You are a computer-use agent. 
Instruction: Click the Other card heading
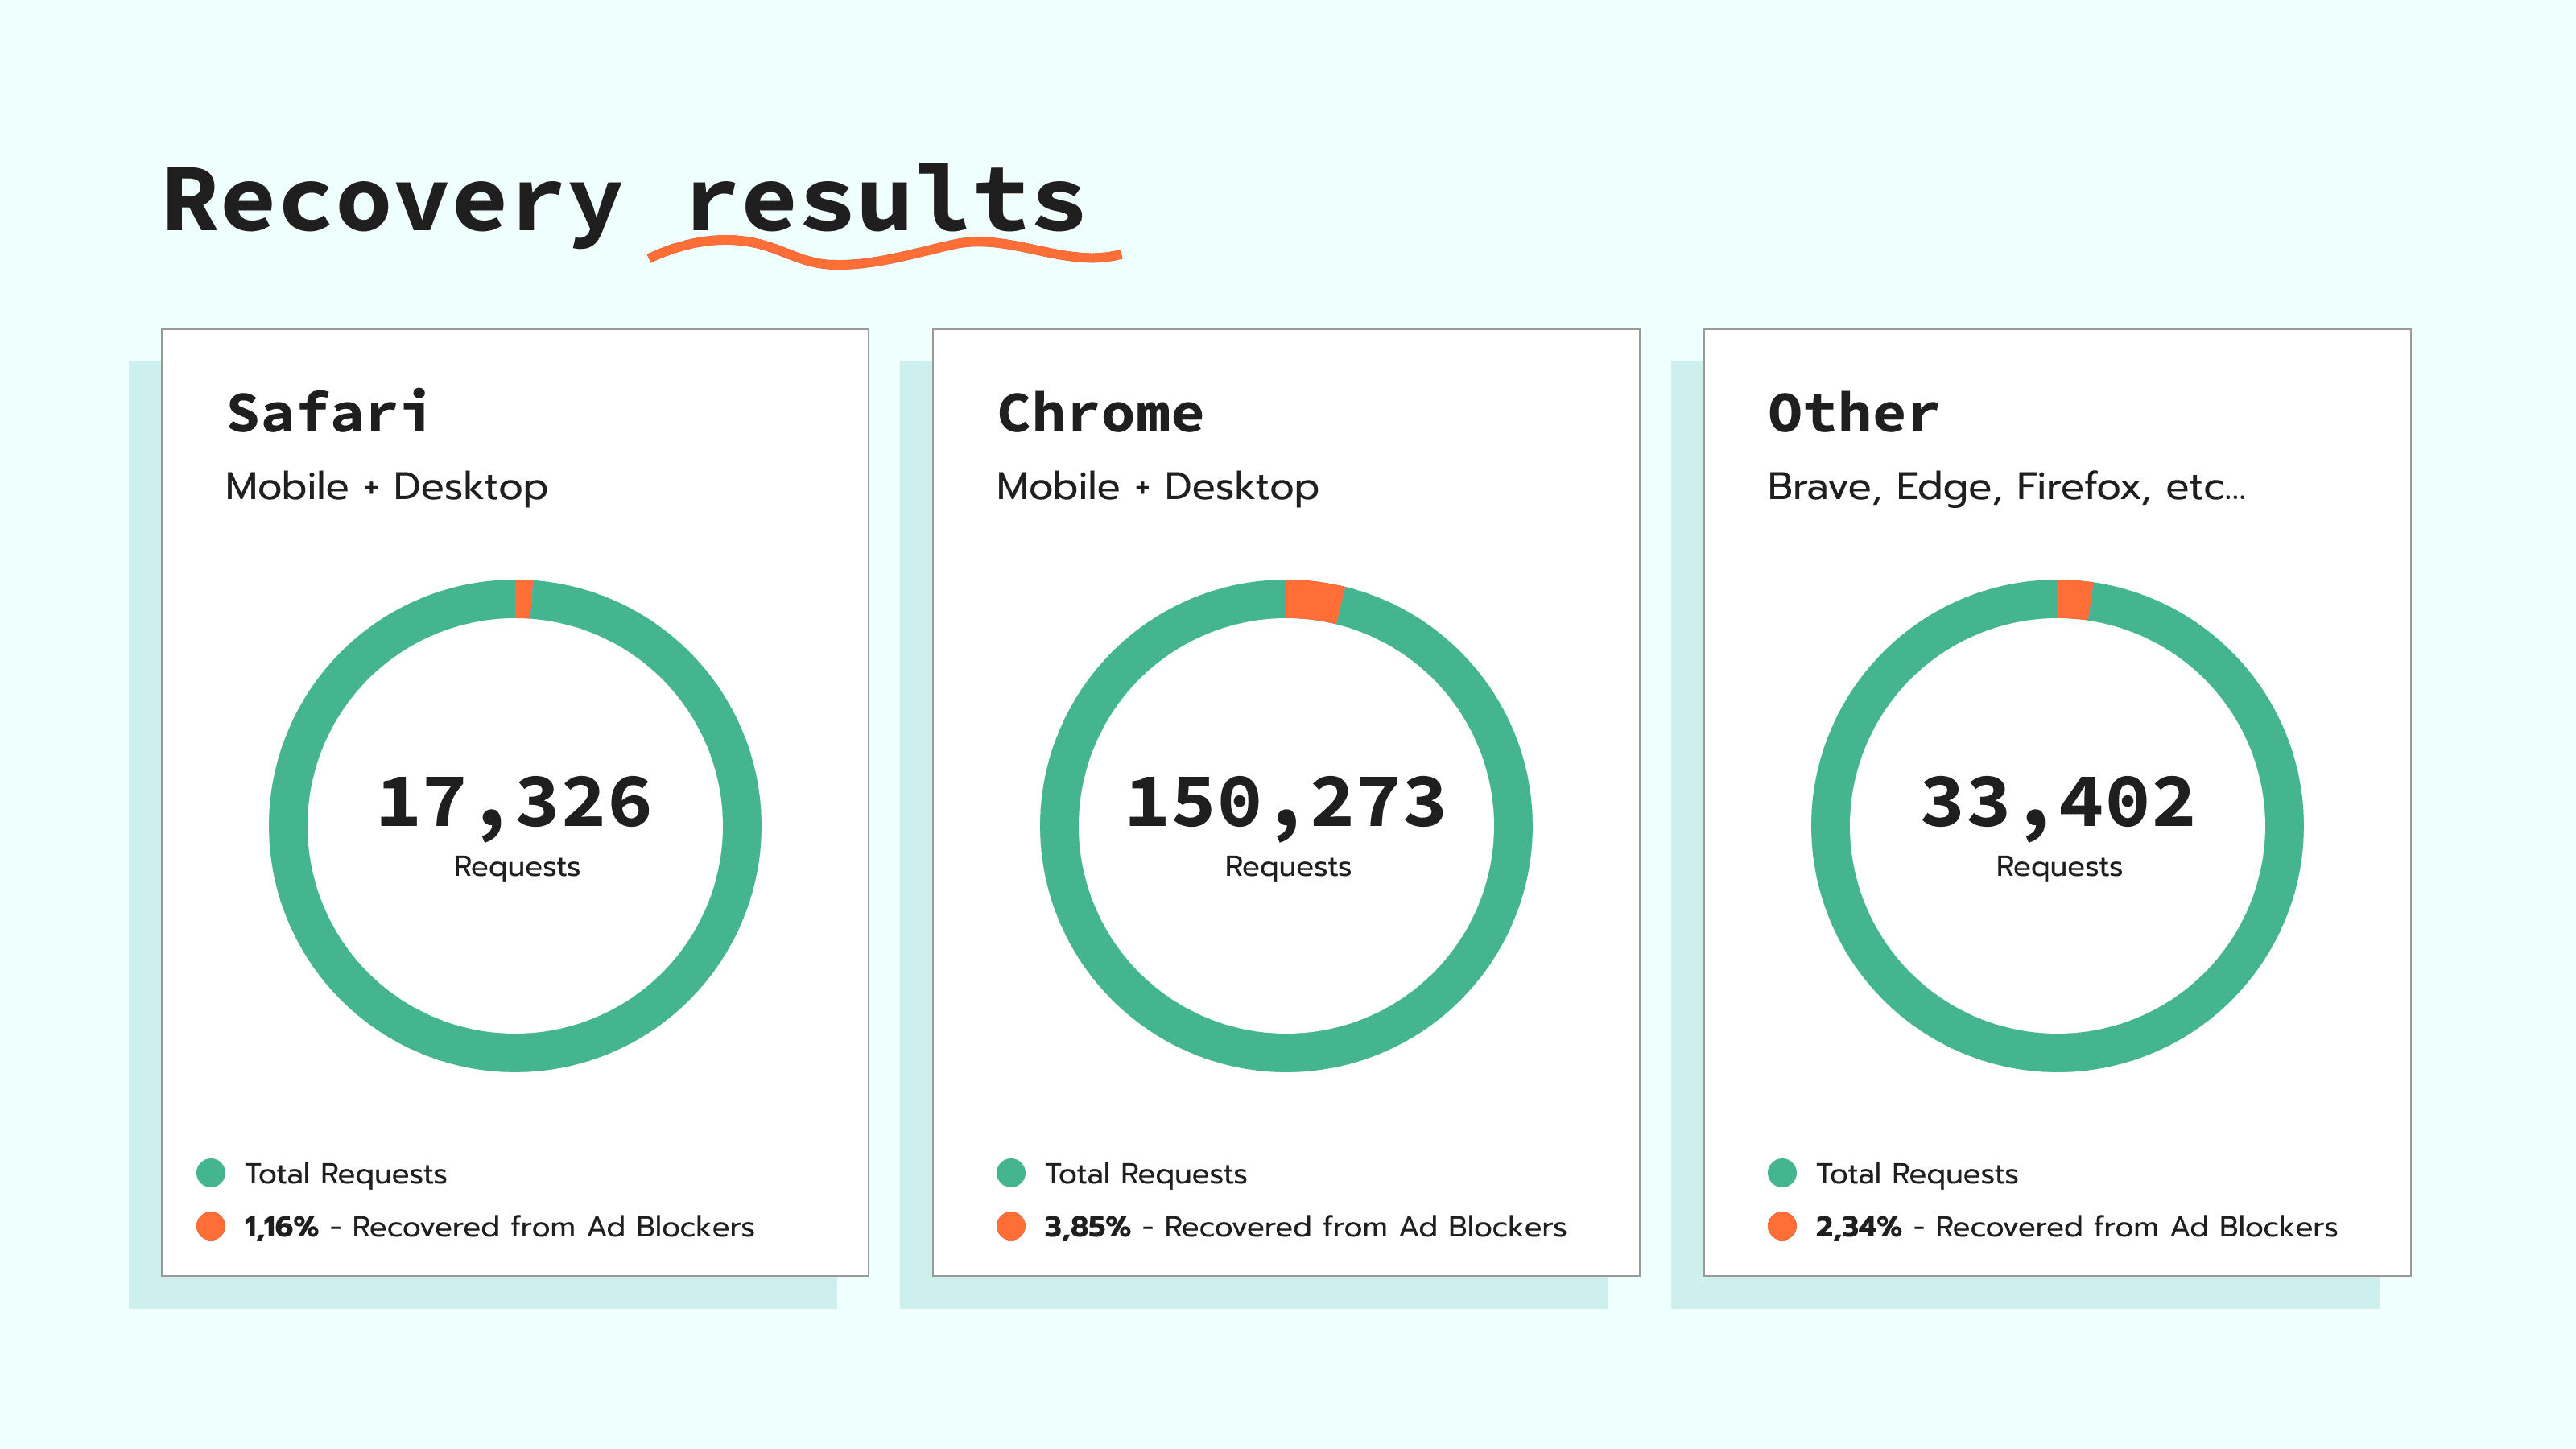point(1853,413)
